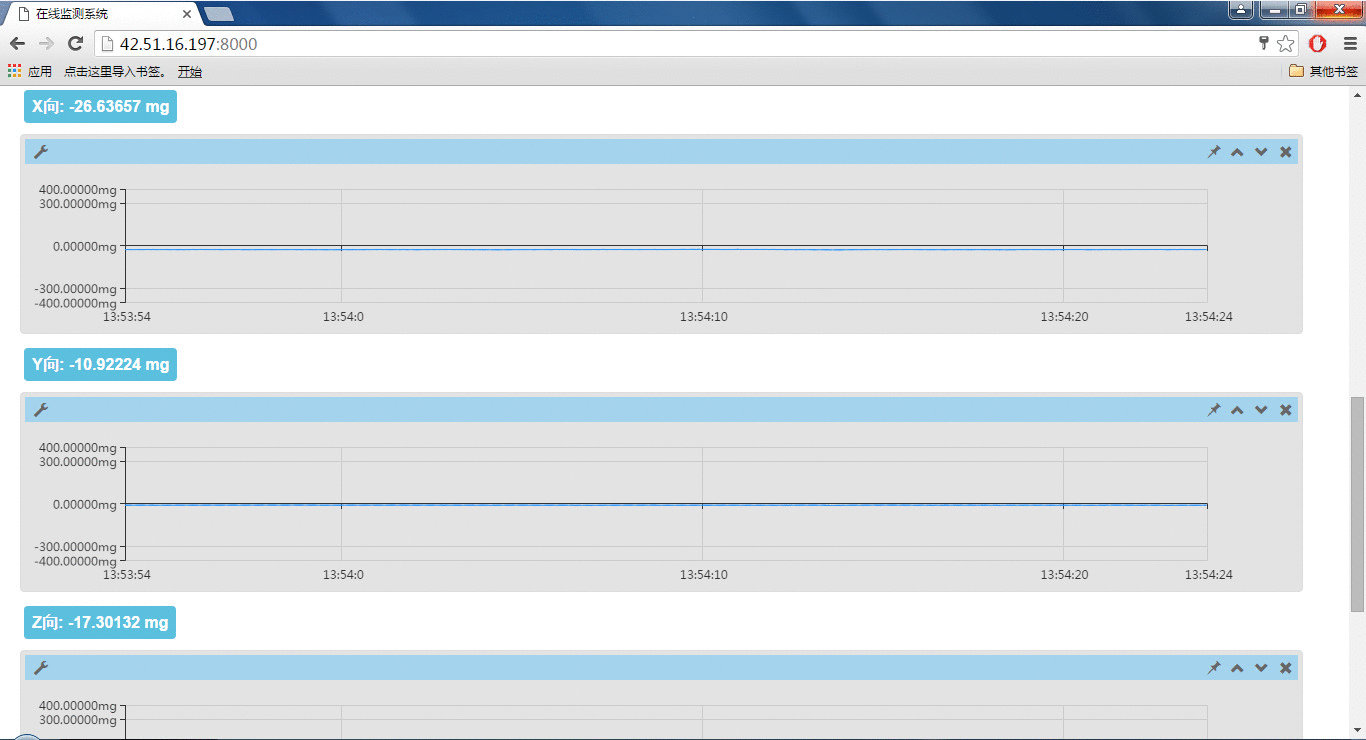The width and height of the screenshot is (1366, 740).
Task: Close the X-direction chart panel
Action: (x=1286, y=152)
